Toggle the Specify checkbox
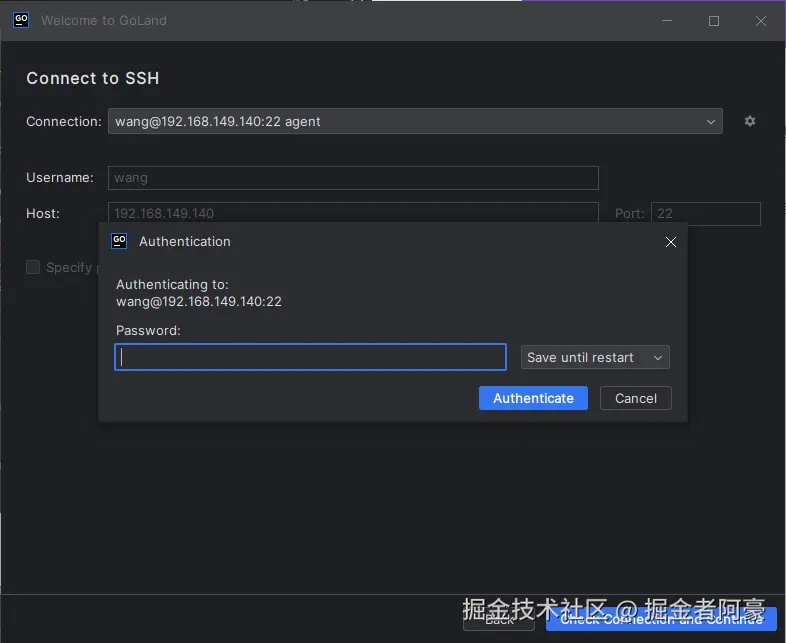Image resolution: width=786 pixels, height=643 pixels. point(33,267)
